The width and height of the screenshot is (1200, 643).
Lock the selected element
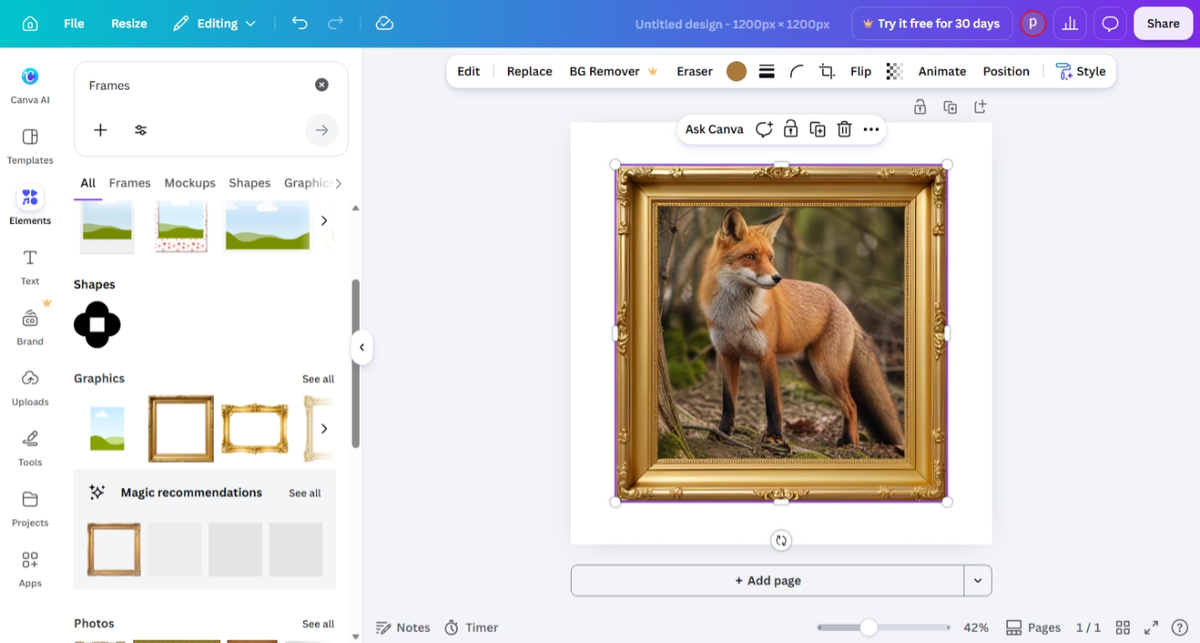tap(791, 129)
